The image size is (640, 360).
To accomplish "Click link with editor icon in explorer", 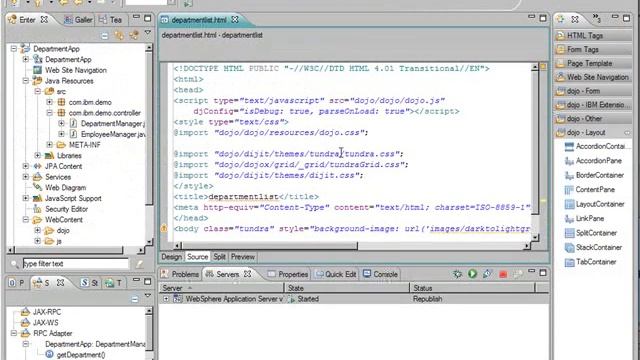I will pyautogui.click(x=119, y=36).
